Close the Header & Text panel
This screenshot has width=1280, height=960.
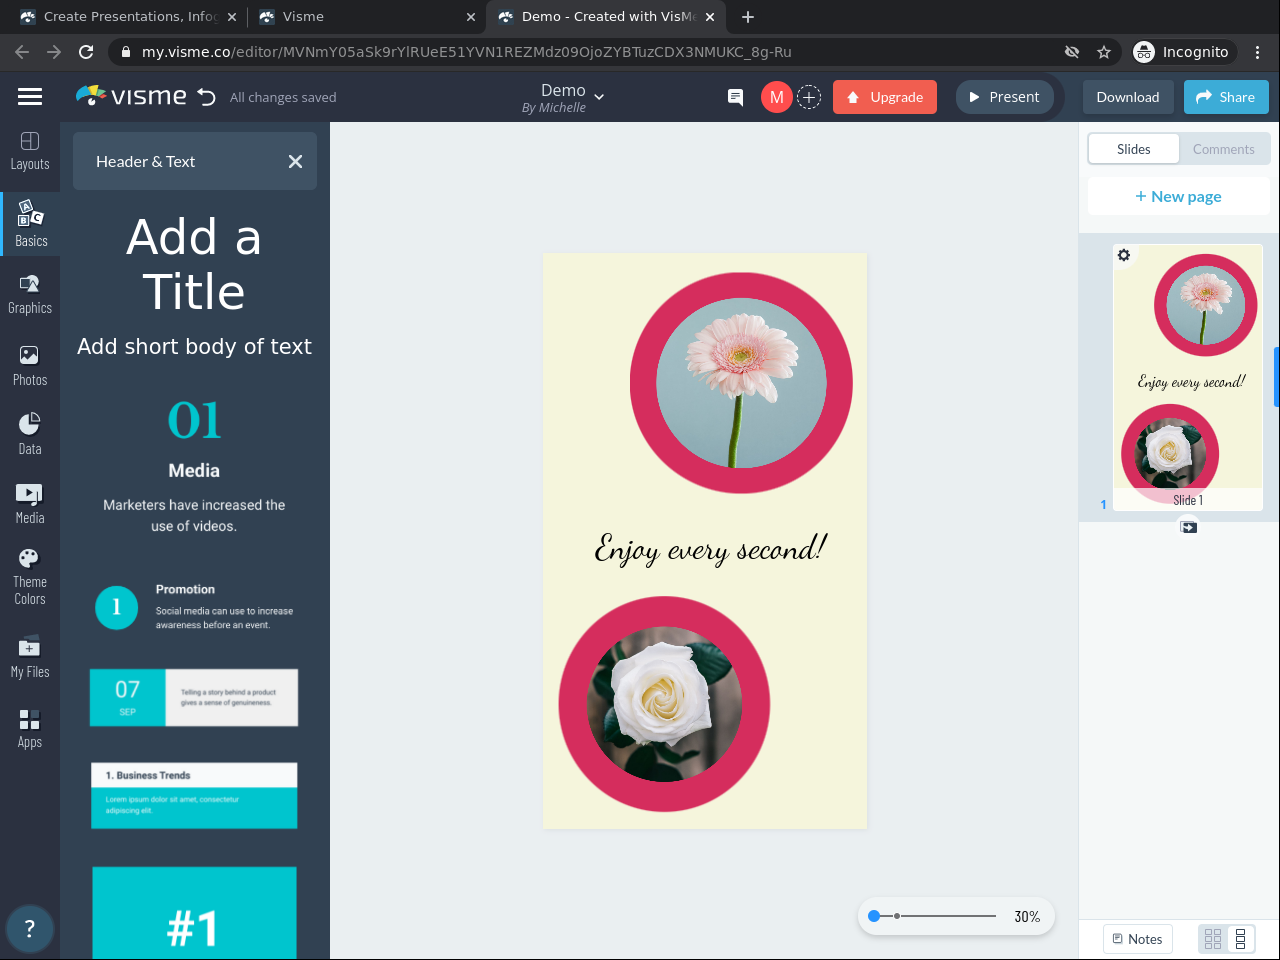295,161
